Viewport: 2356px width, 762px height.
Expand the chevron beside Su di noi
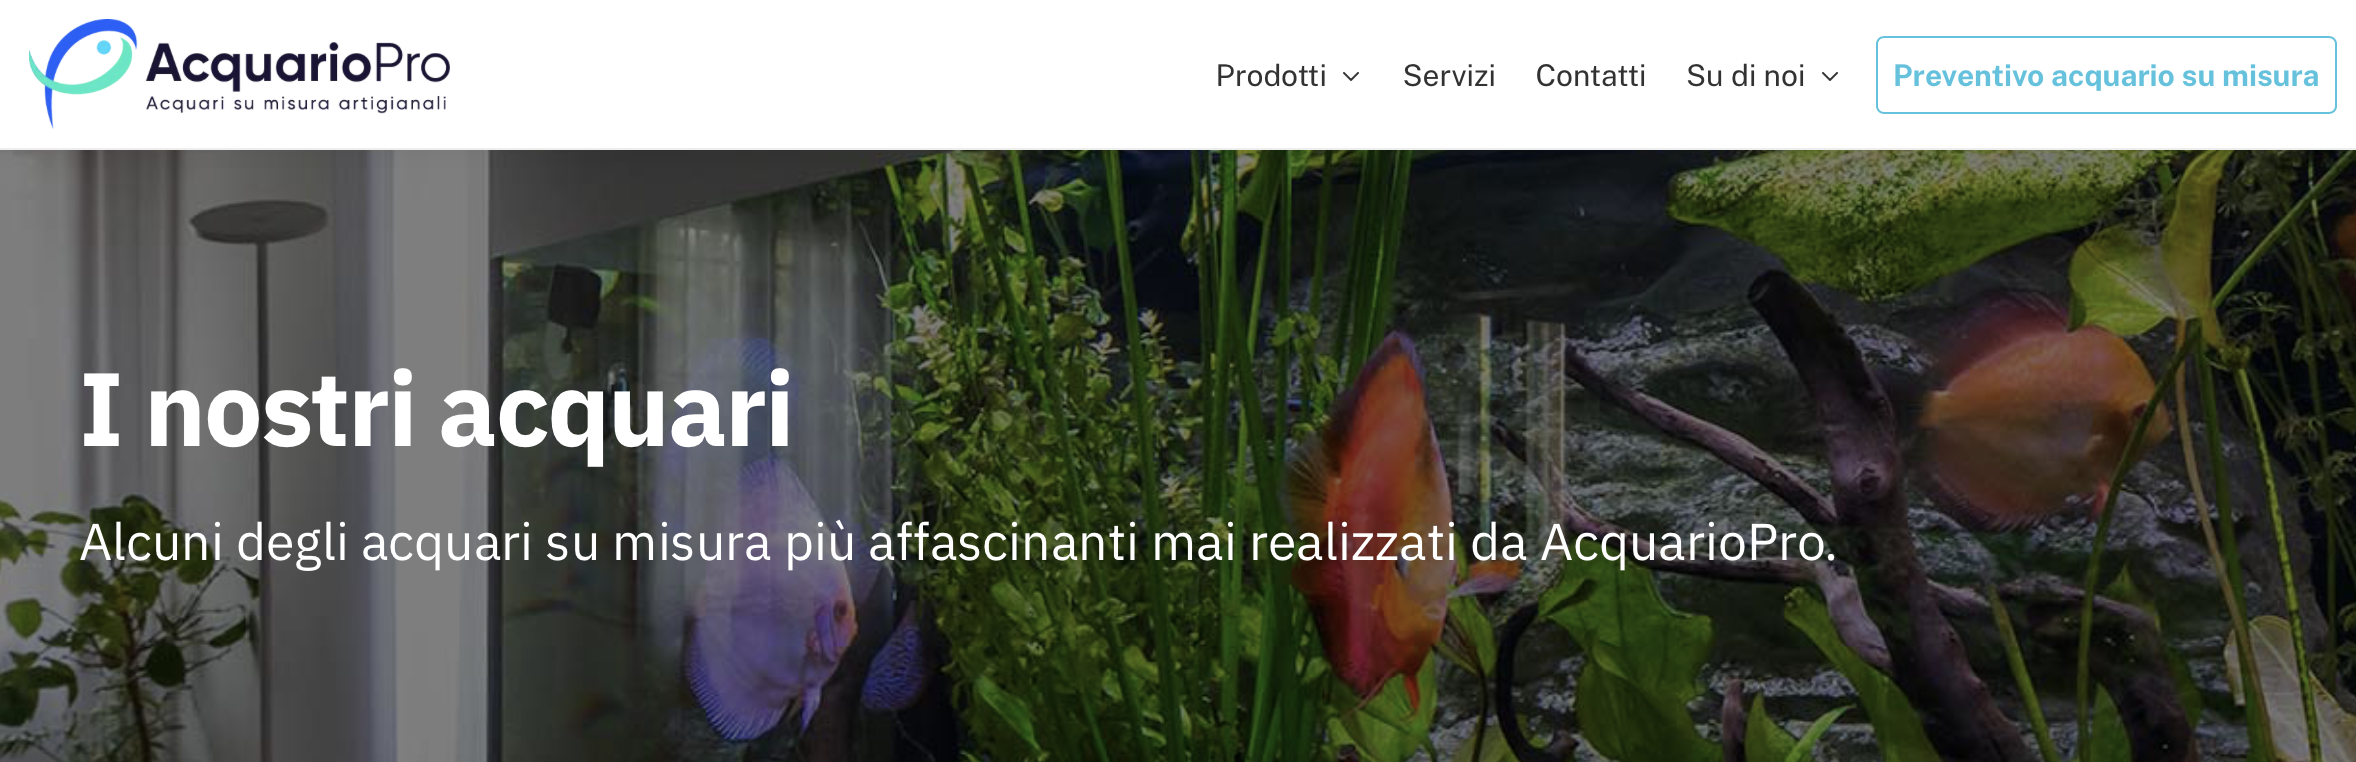point(1830,77)
